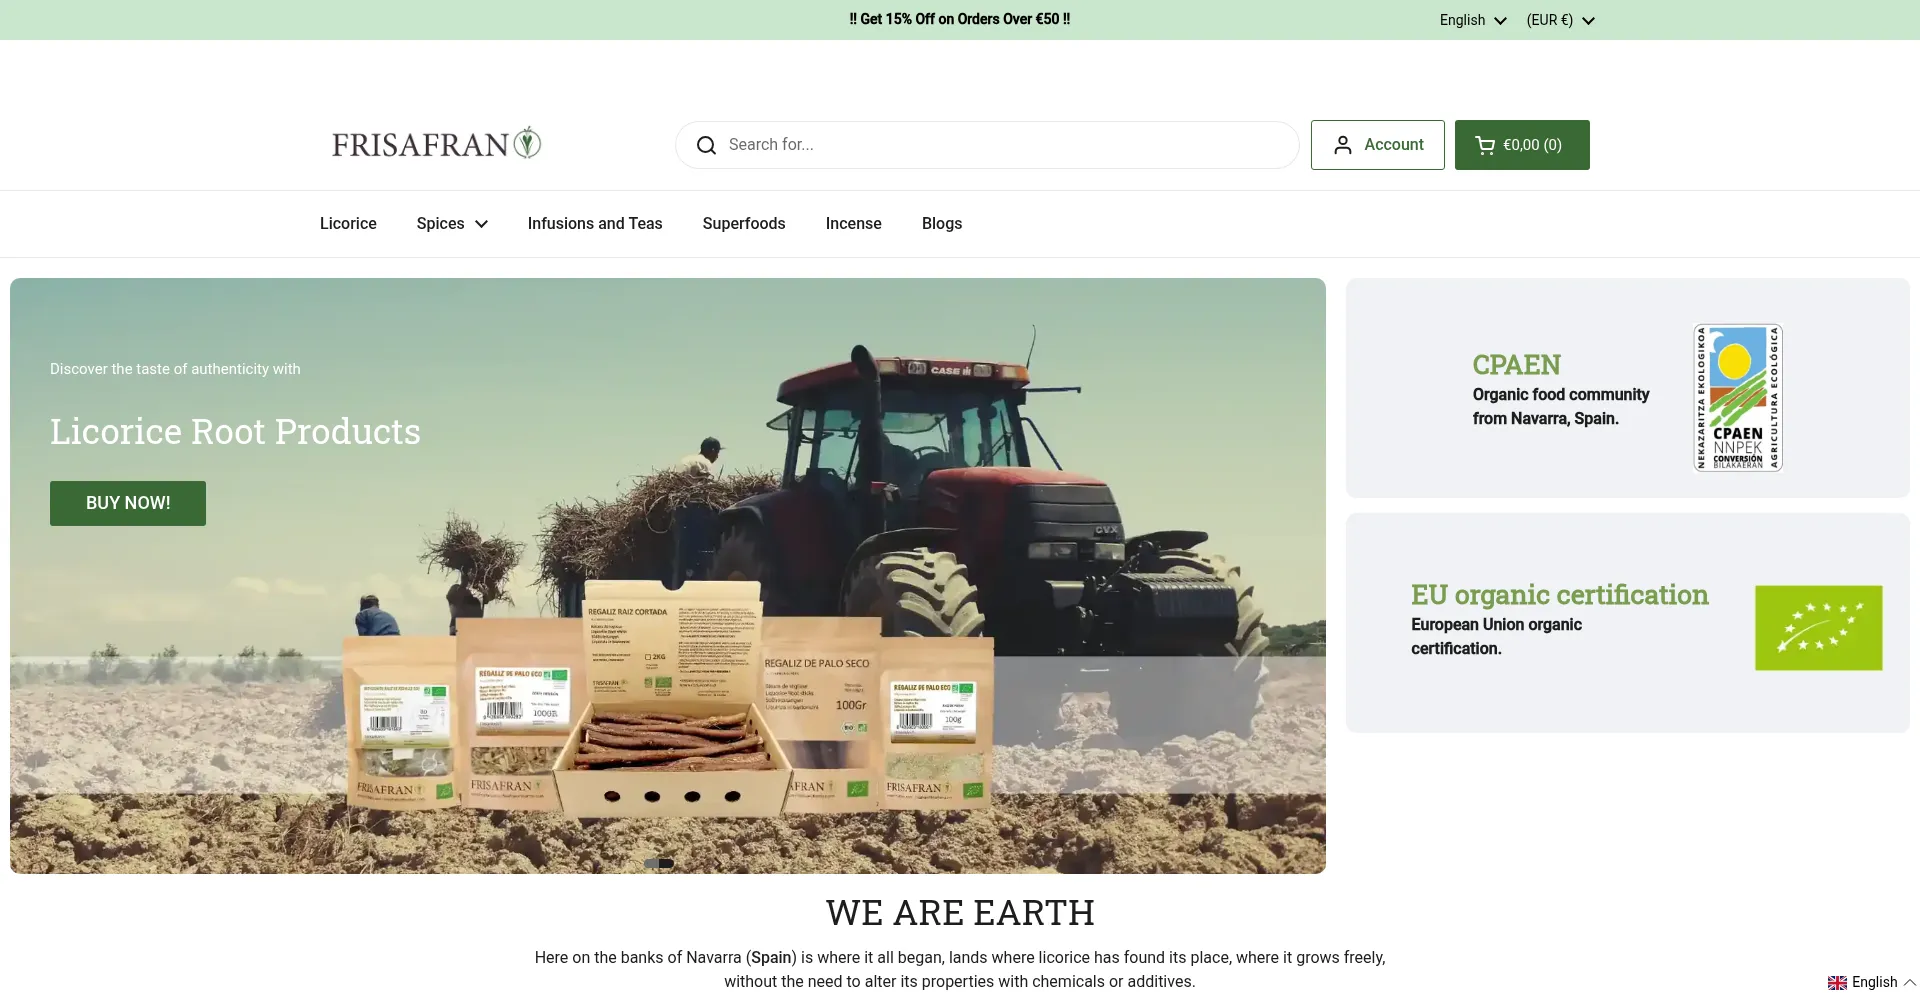Click the 'EU organic certification' heading
The width and height of the screenshot is (1920, 993).
tap(1560, 595)
